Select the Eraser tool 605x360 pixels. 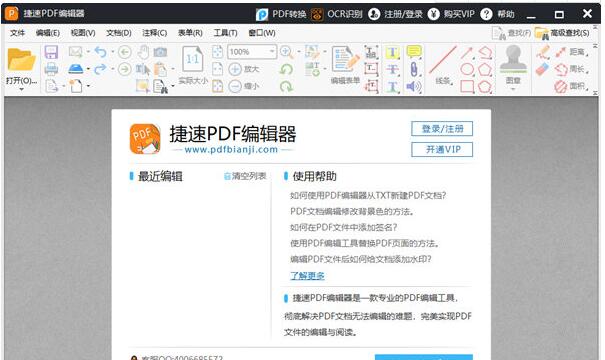click(x=542, y=69)
